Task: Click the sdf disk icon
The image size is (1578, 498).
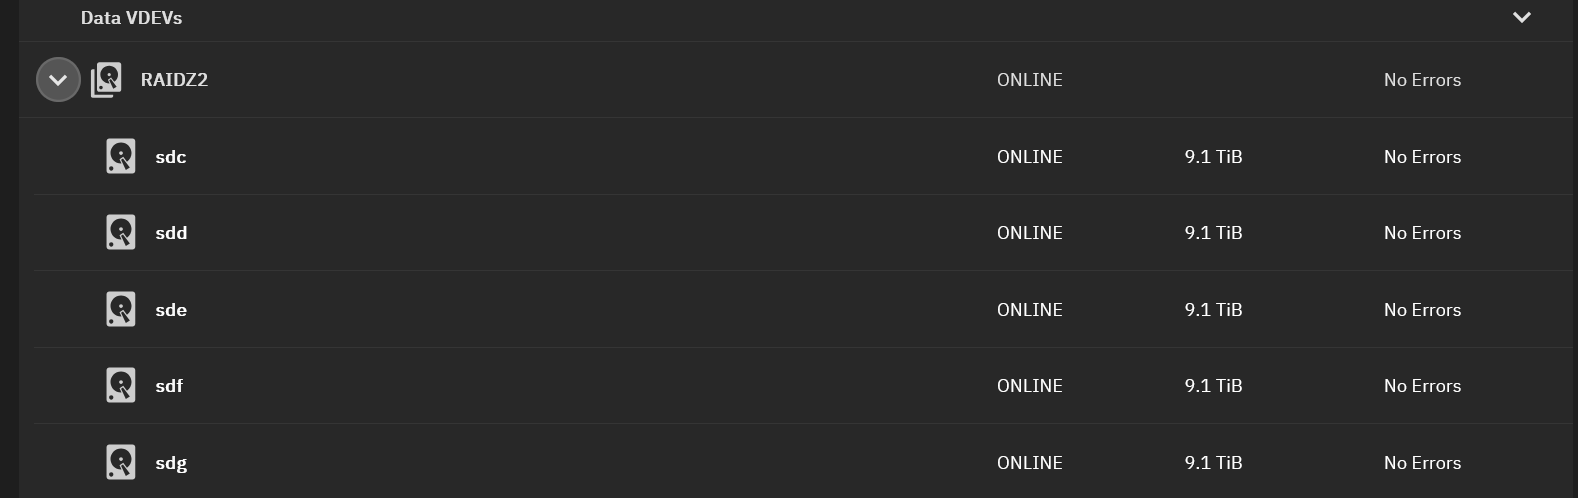Action: point(121,385)
